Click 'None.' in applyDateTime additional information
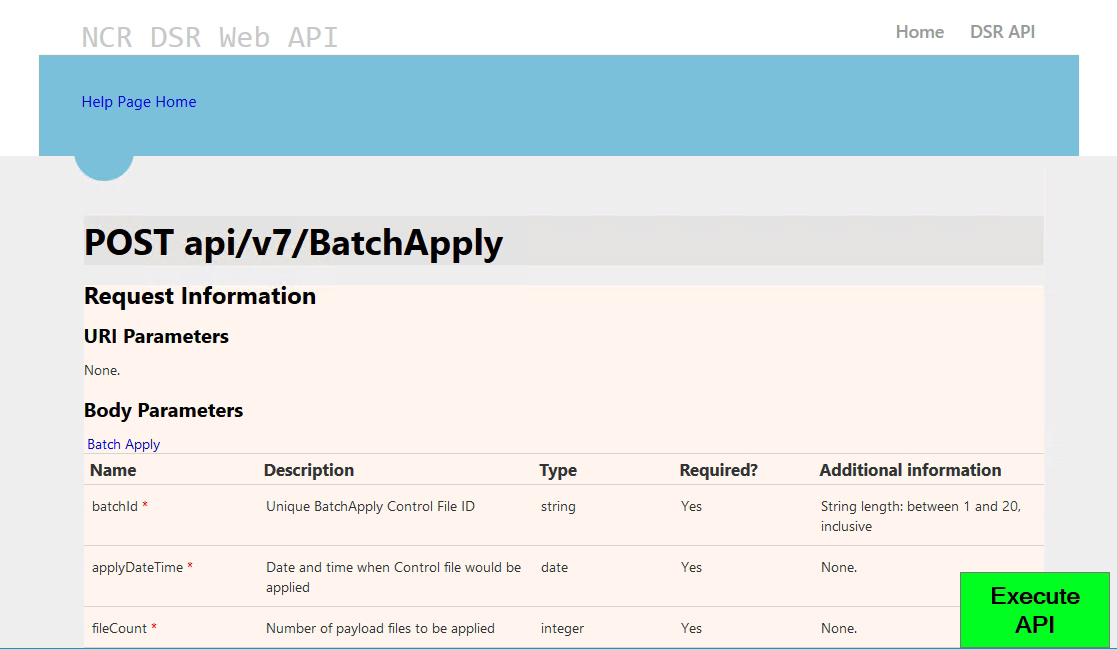The height and width of the screenshot is (649, 1117). pyautogui.click(x=838, y=568)
